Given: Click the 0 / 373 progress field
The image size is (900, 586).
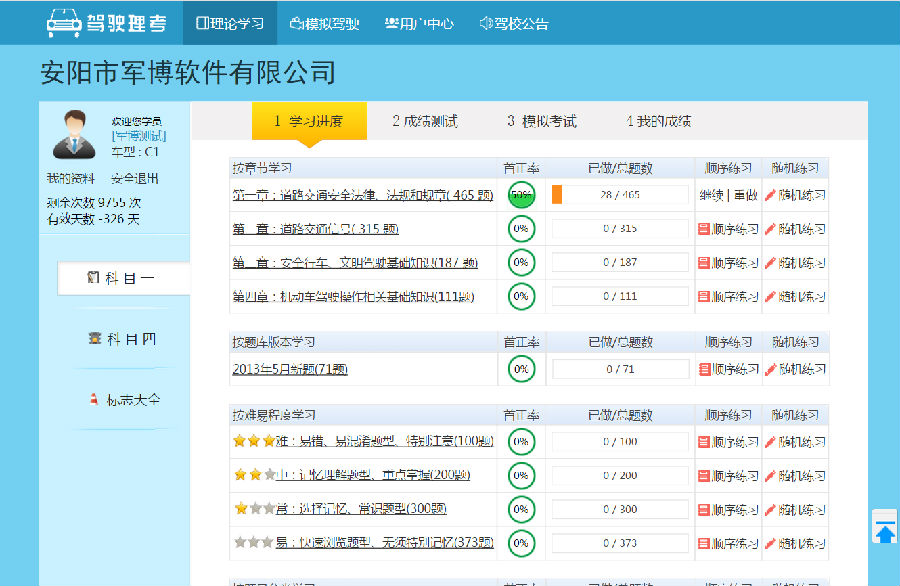Looking at the screenshot, I should click(x=620, y=543).
